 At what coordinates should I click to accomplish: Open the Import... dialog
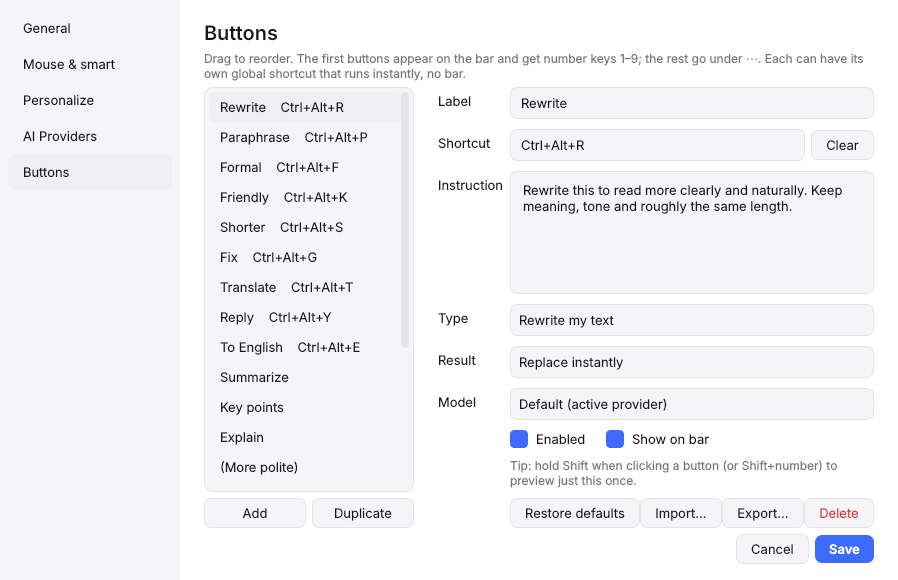[x=680, y=513]
